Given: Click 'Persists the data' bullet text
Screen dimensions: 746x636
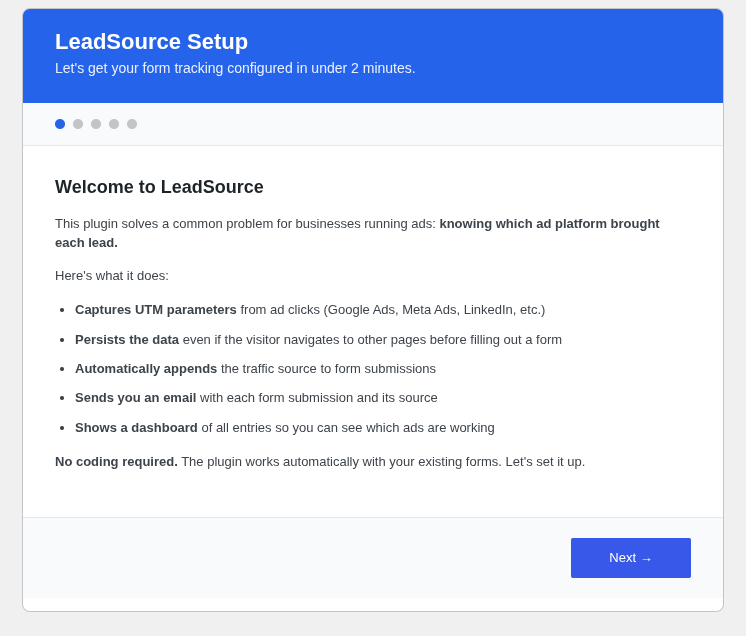Looking at the screenshot, I should tap(127, 340).
